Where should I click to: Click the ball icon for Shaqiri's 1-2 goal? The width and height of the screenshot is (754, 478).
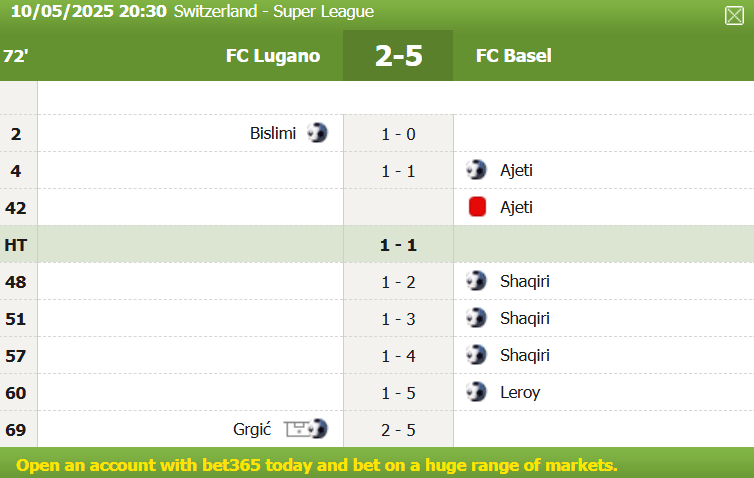click(476, 281)
